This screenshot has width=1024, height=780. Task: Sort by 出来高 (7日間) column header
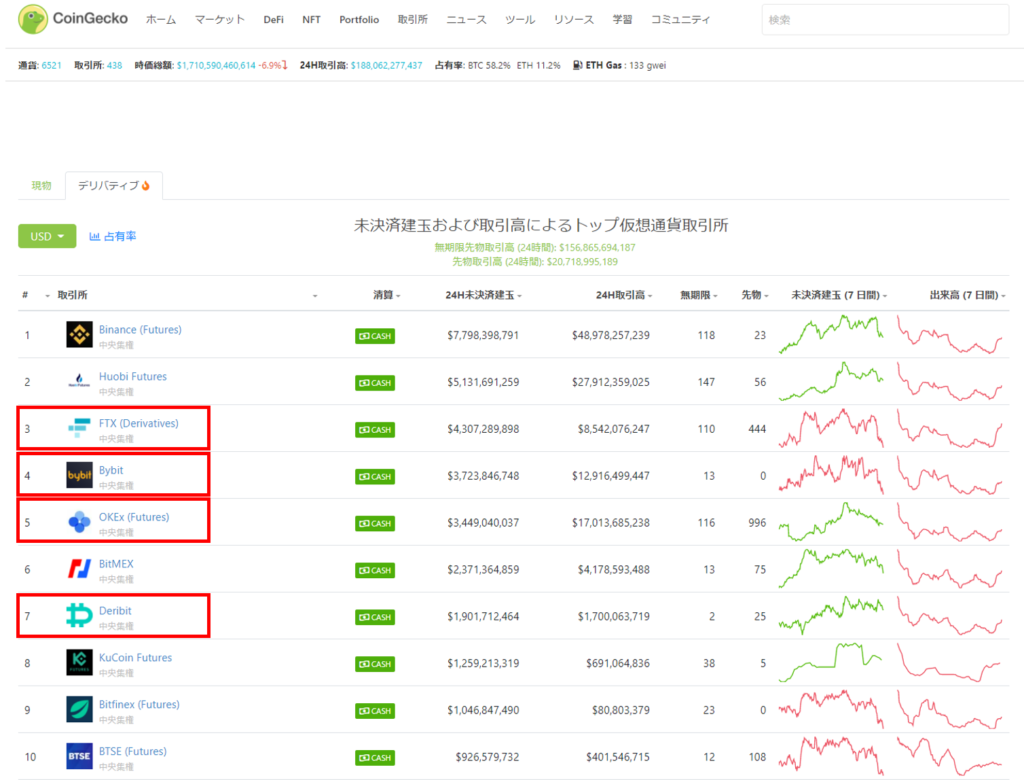pos(968,295)
